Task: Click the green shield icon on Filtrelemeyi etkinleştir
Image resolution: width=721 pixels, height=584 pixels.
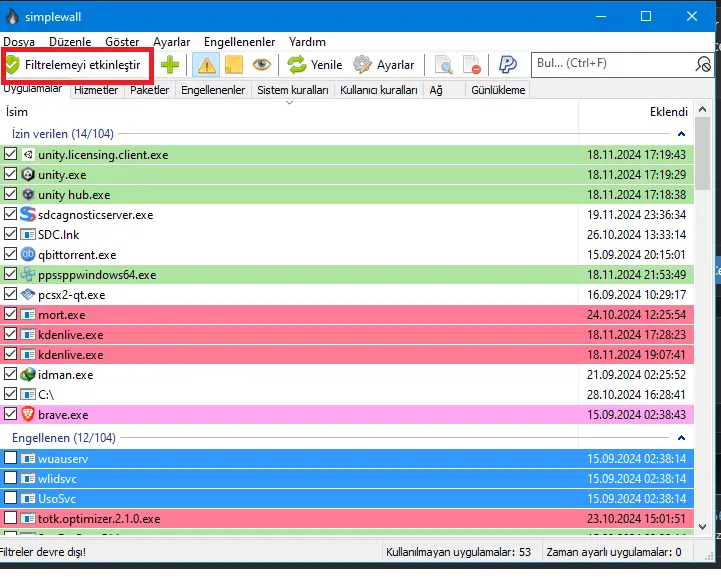Action: pyautogui.click(x=13, y=65)
